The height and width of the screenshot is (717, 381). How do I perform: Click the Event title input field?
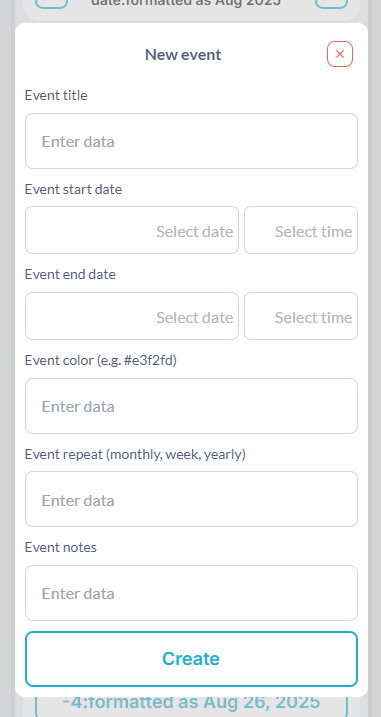pos(191,141)
